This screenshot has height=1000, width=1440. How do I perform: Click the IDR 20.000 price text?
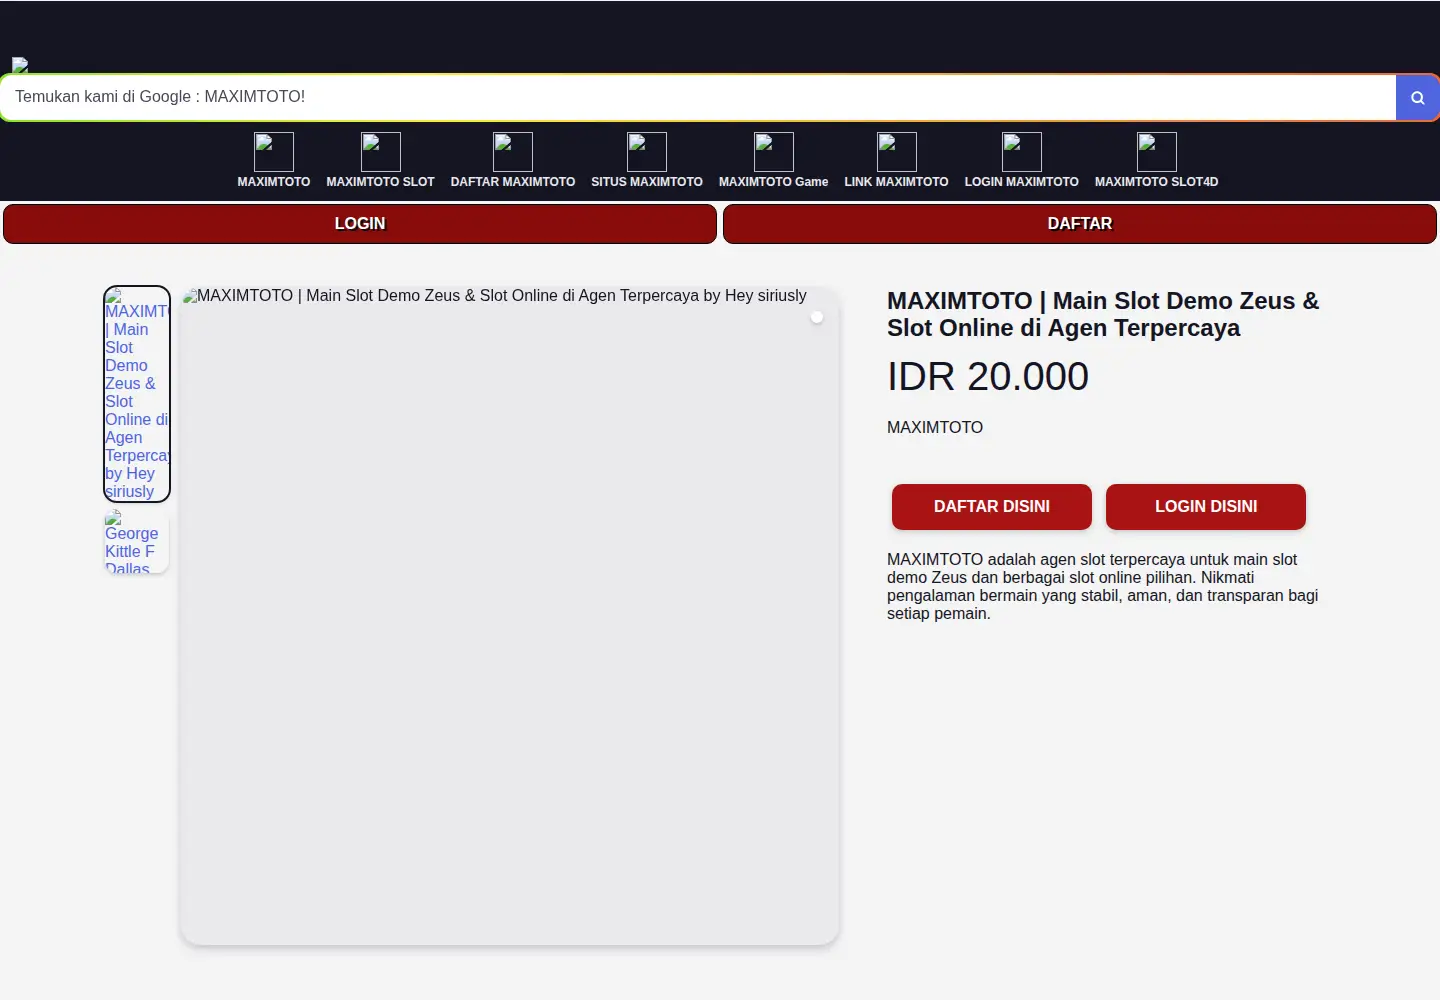988,377
